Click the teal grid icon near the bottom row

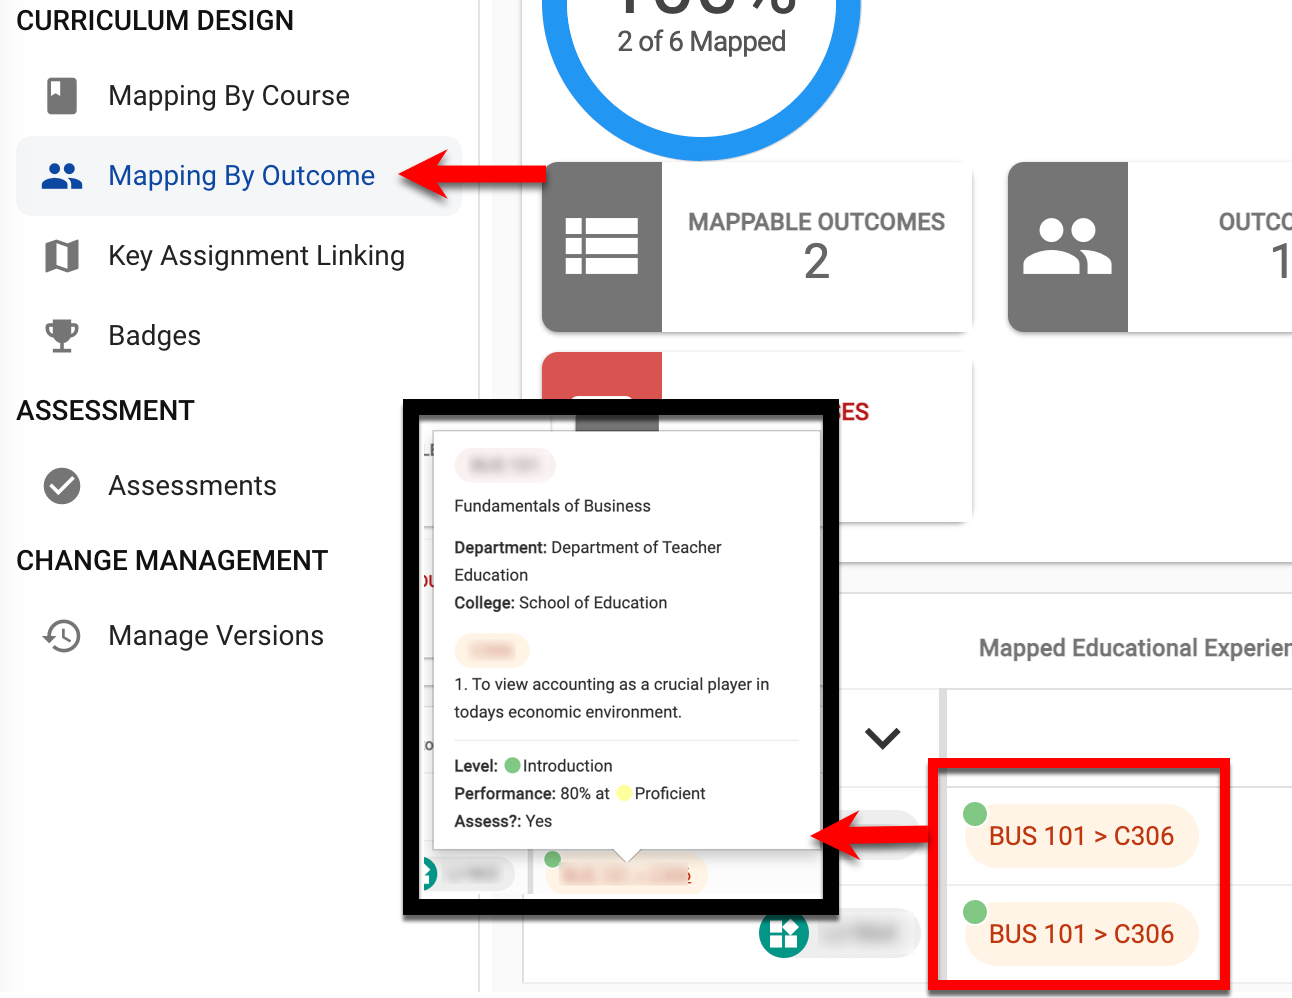[784, 933]
